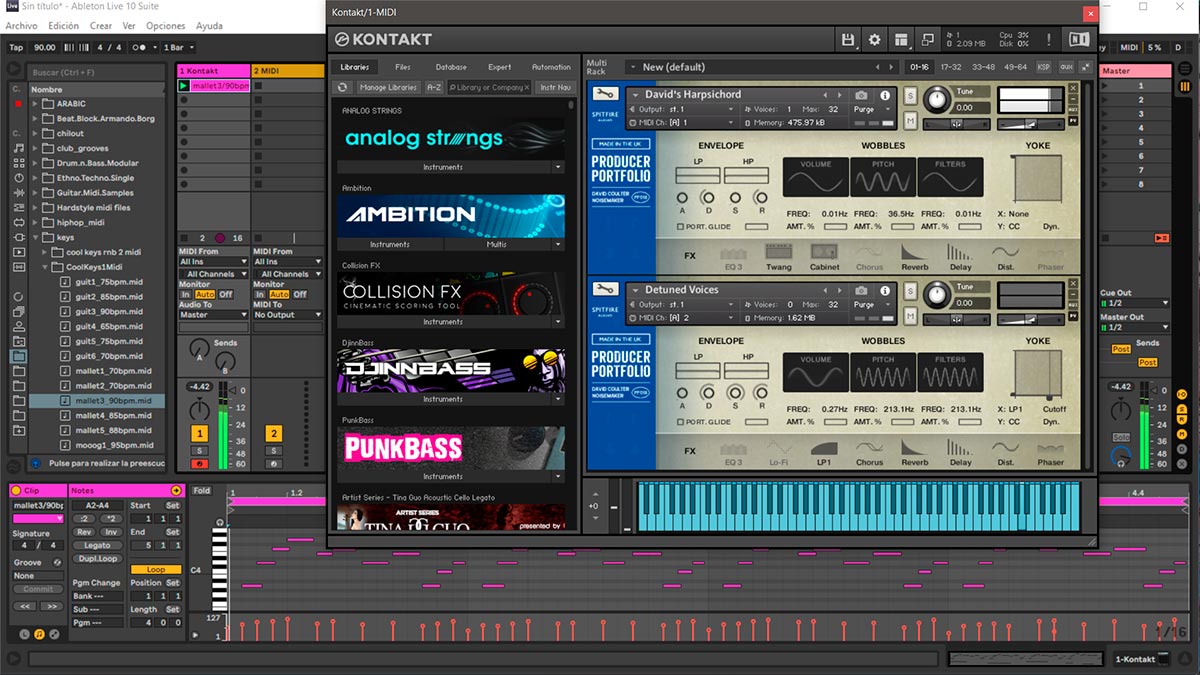Solo David's Harpsichord with the S button
This screenshot has height=675, width=1200.
910,95
